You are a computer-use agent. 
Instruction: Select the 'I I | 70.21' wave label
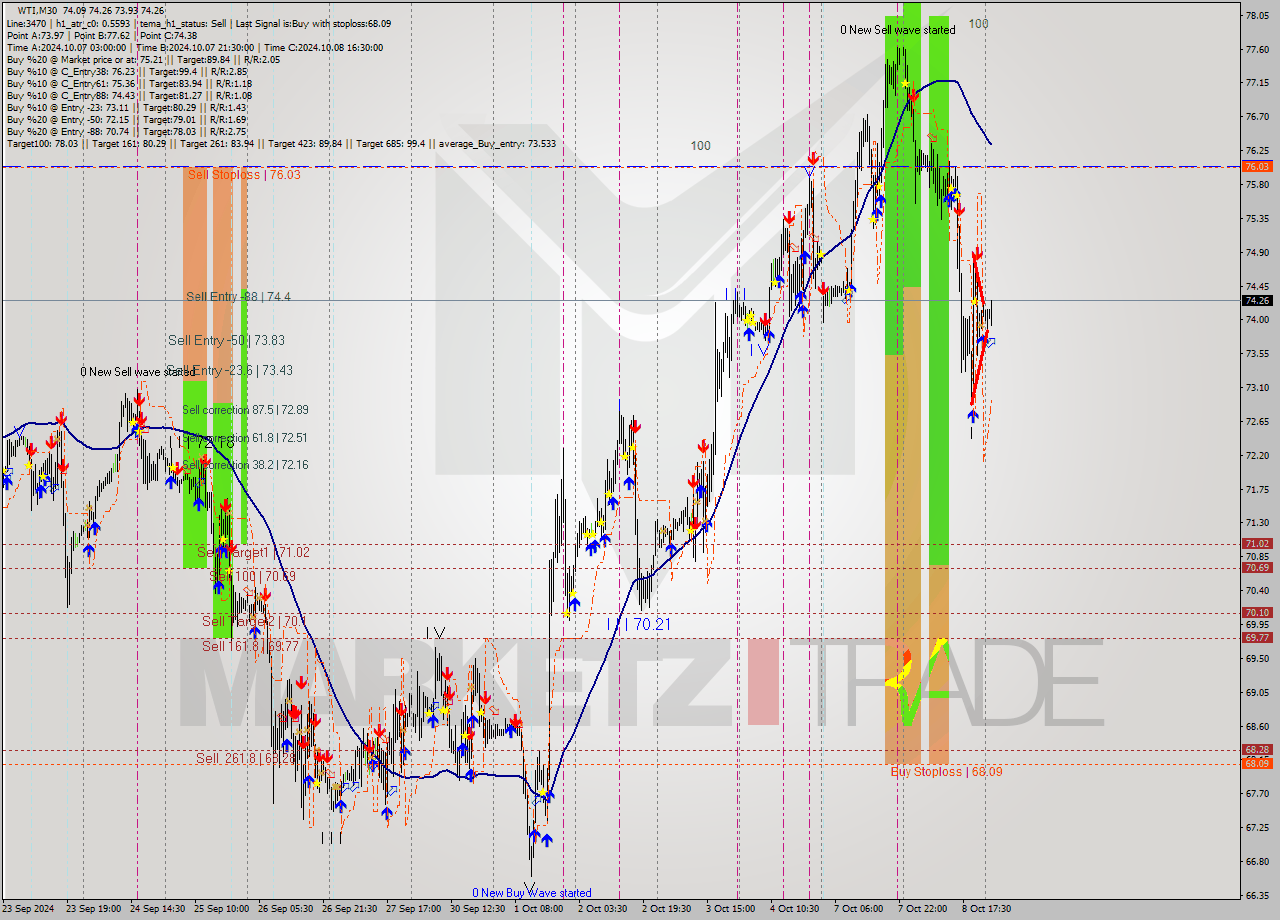[638, 624]
